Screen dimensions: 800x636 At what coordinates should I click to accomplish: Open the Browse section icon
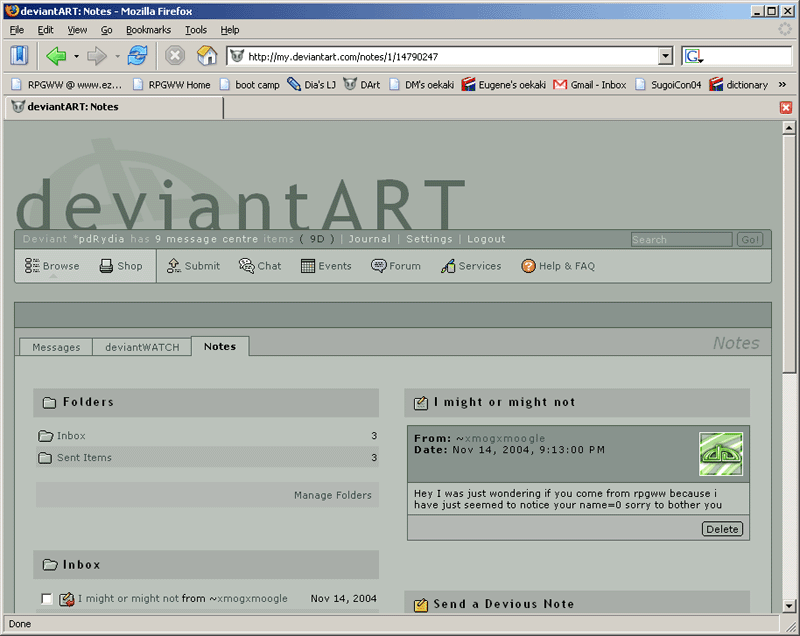pyautogui.click(x=32, y=266)
